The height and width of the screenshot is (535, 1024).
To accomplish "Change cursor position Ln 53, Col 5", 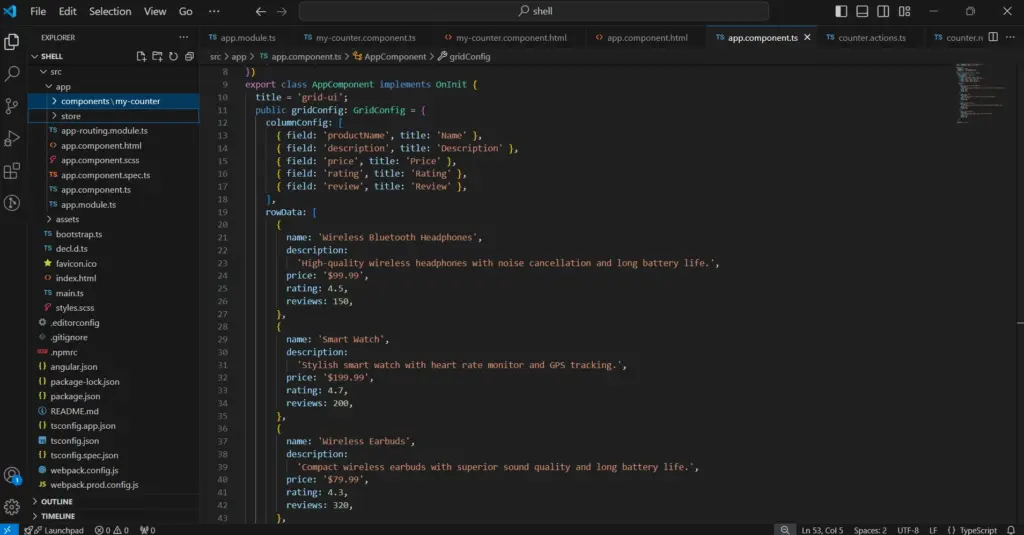I will click(822, 530).
